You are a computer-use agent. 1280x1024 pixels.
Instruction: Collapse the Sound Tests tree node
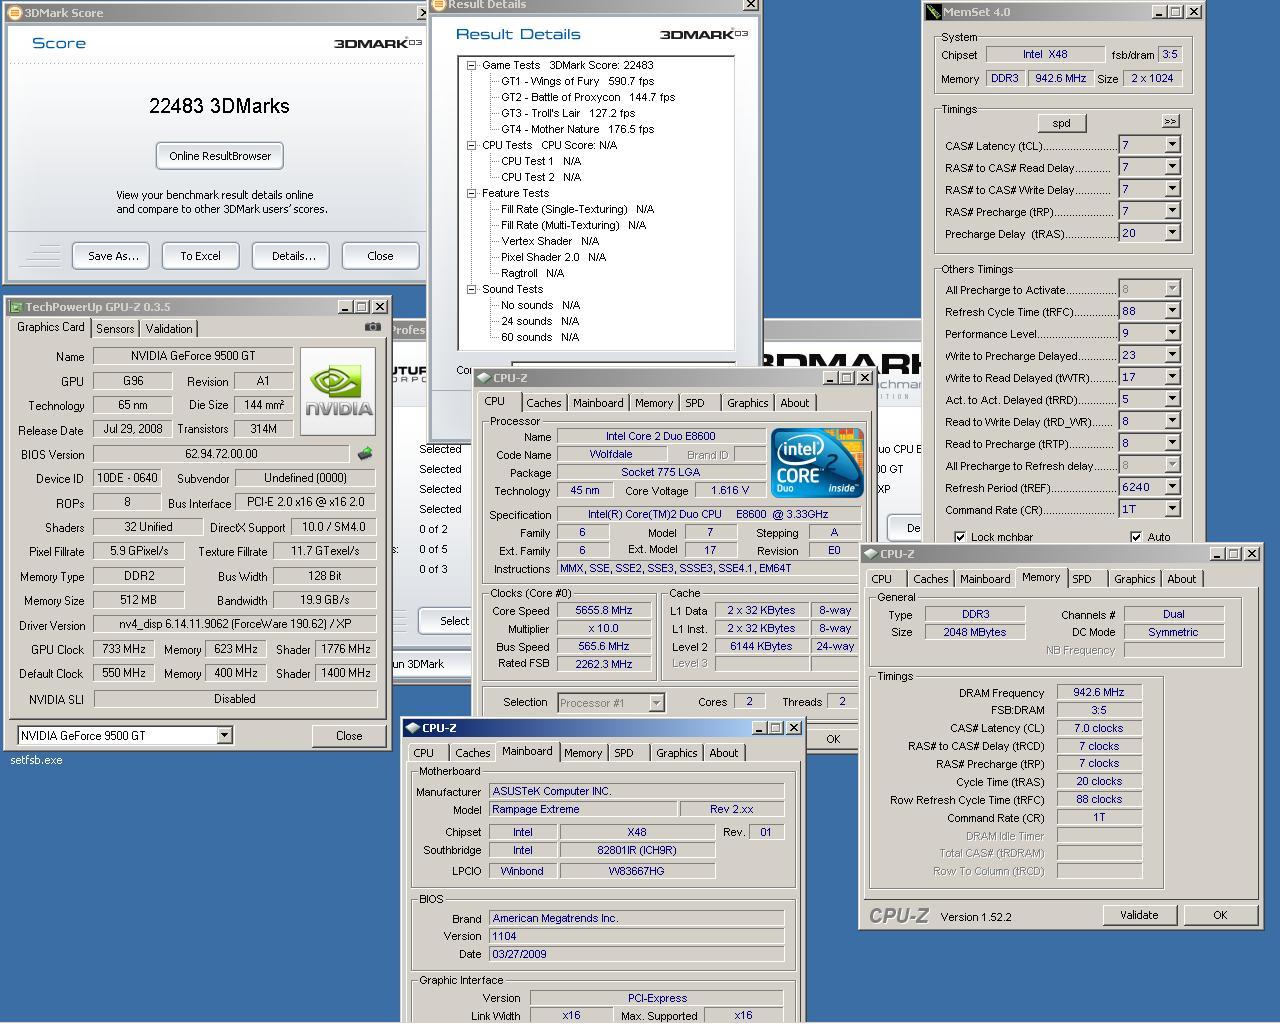tap(471, 289)
